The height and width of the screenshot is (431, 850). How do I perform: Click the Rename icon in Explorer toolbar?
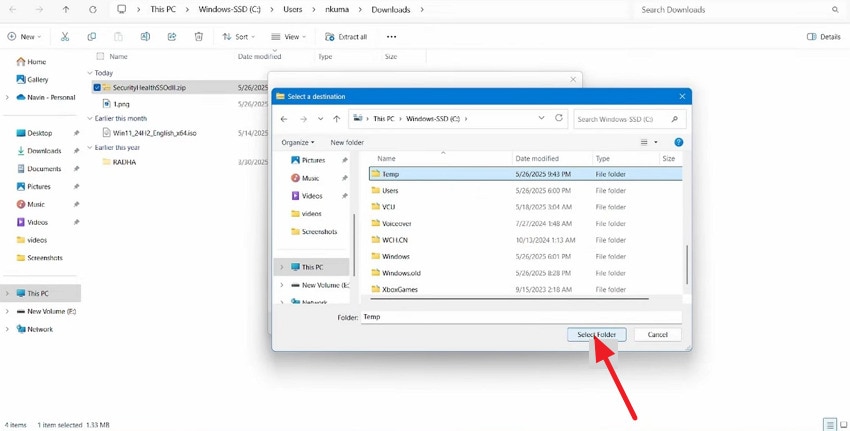[145, 37]
